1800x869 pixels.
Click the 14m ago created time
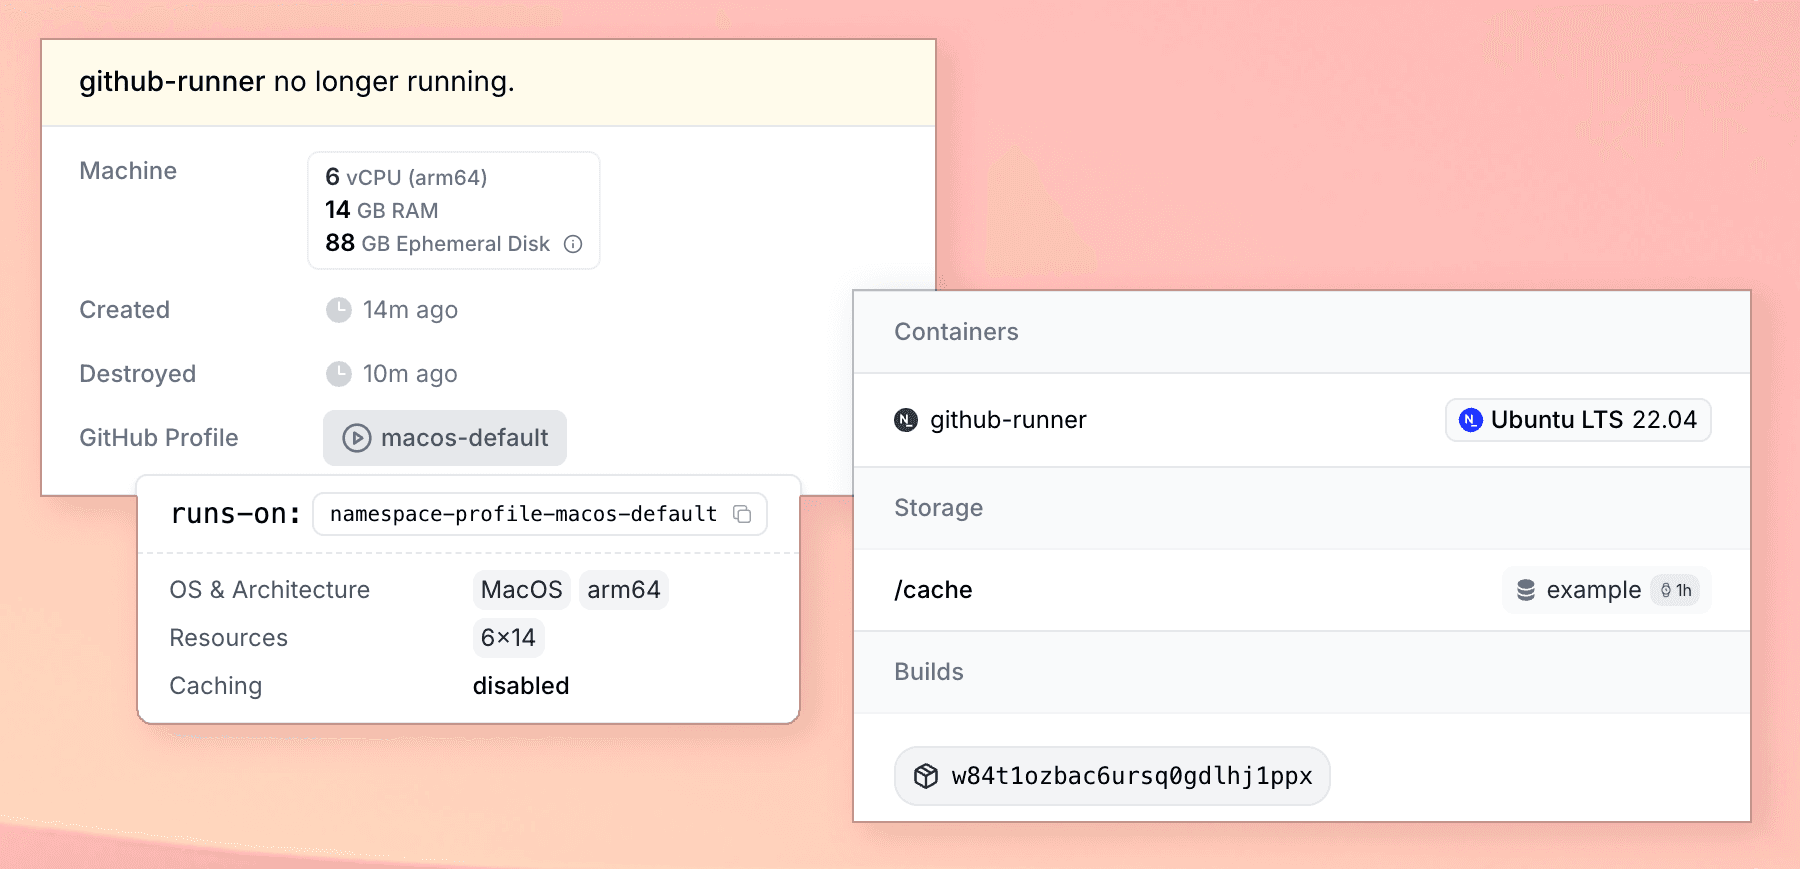click(x=410, y=310)
